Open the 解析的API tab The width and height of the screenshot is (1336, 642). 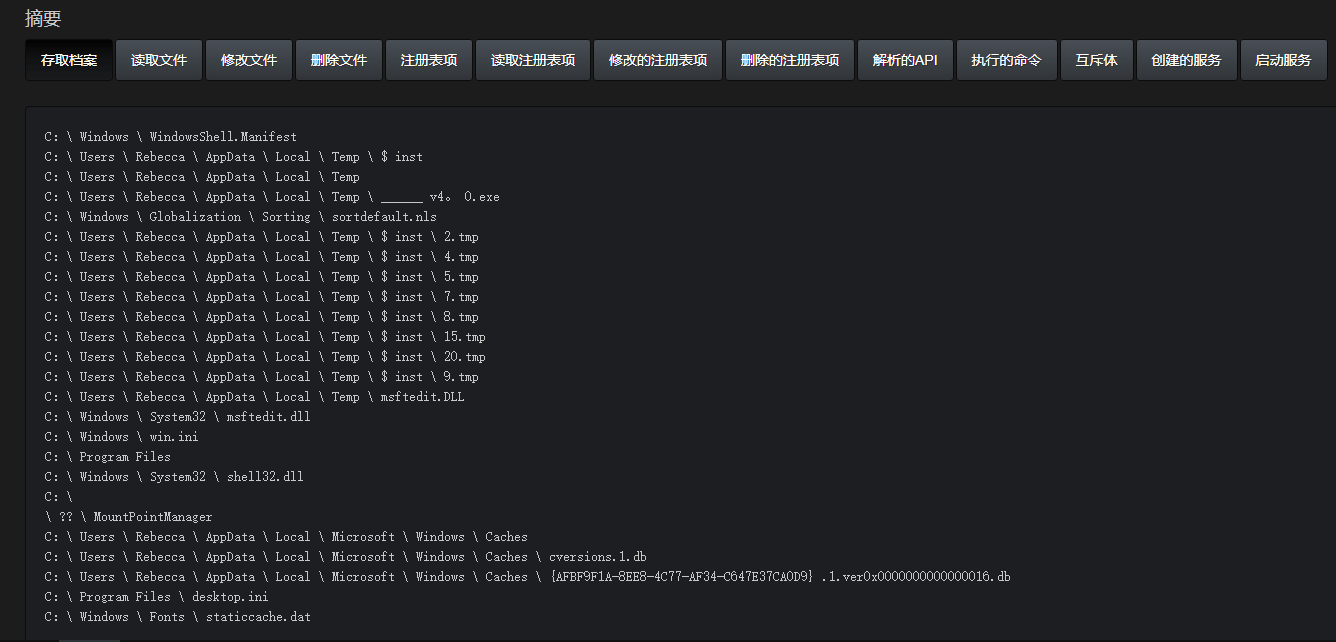[905, 60]
